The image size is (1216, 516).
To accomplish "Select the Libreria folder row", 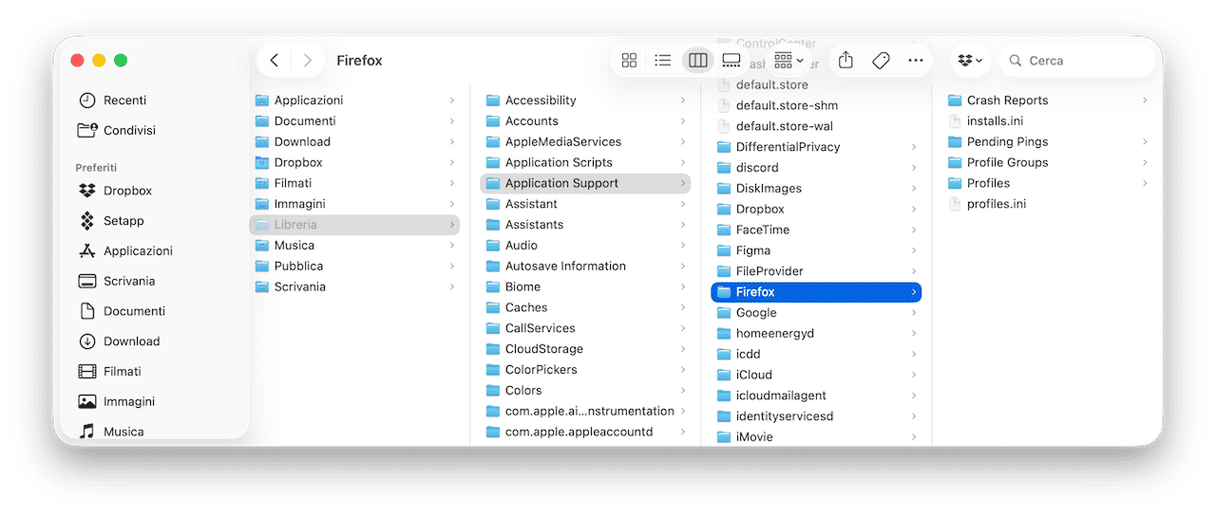I will [x=355, y=225].
